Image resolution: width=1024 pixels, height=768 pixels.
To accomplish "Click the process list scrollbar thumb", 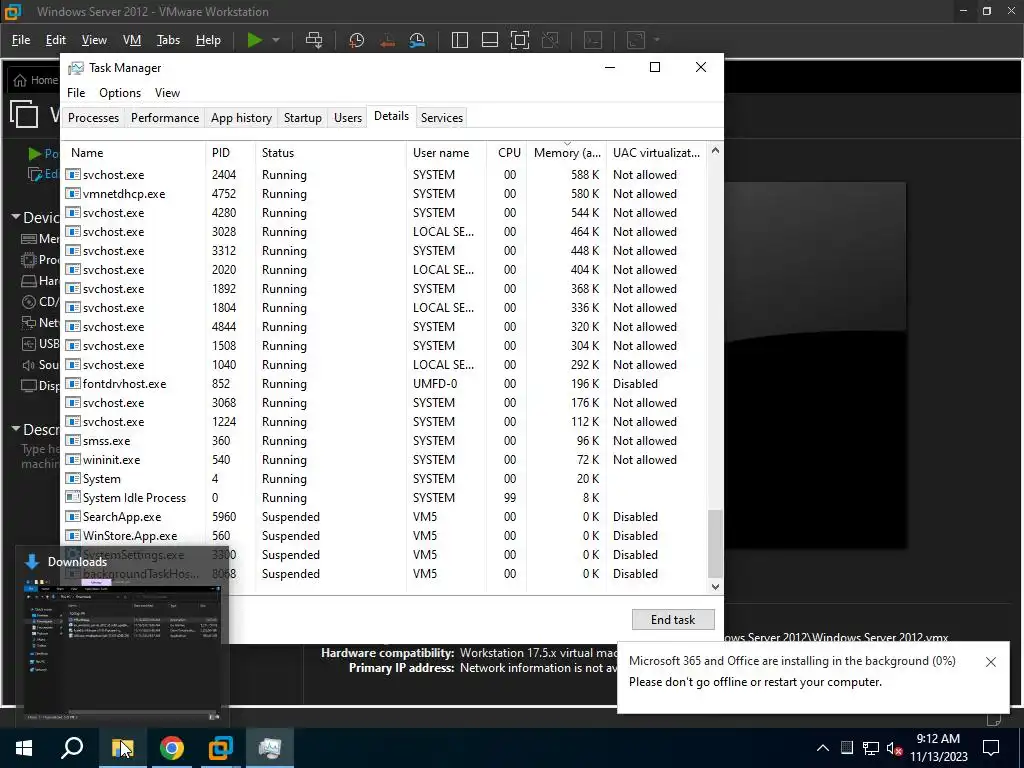I will (x=715, y=543).
